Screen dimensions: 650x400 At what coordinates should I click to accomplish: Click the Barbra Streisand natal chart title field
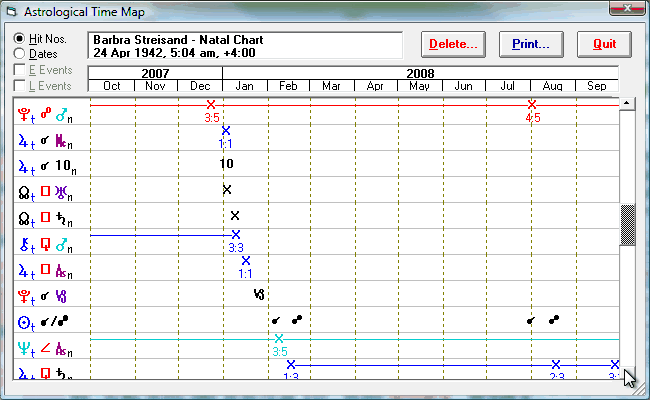tap(245, 46)
